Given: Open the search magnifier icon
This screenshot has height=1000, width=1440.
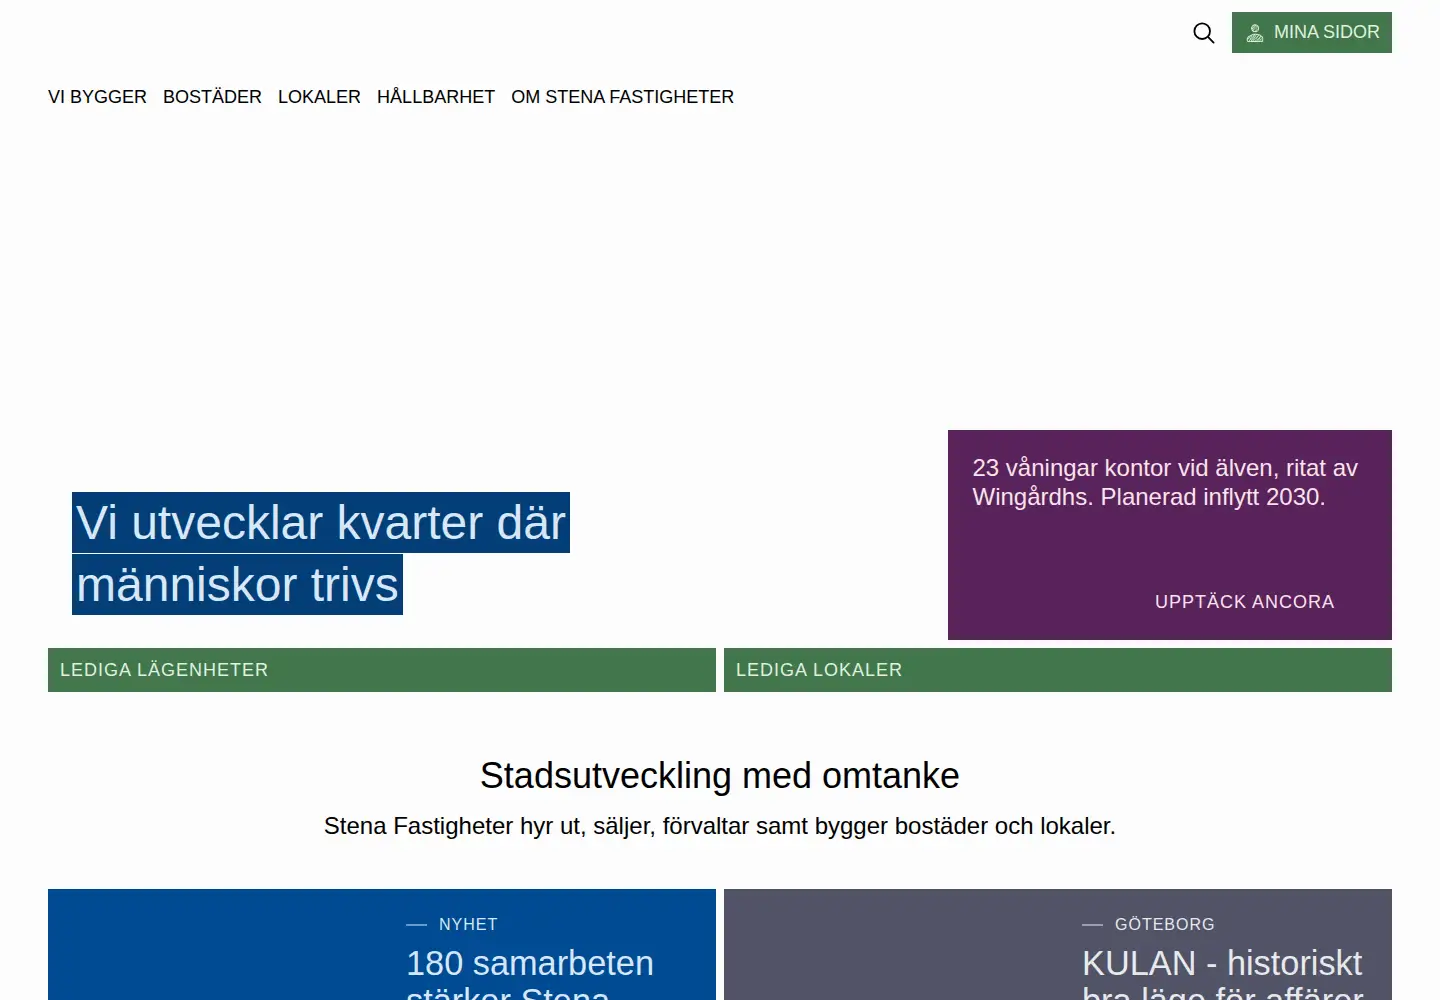Looking at the screenshot, I should [x=1204, y=33].
